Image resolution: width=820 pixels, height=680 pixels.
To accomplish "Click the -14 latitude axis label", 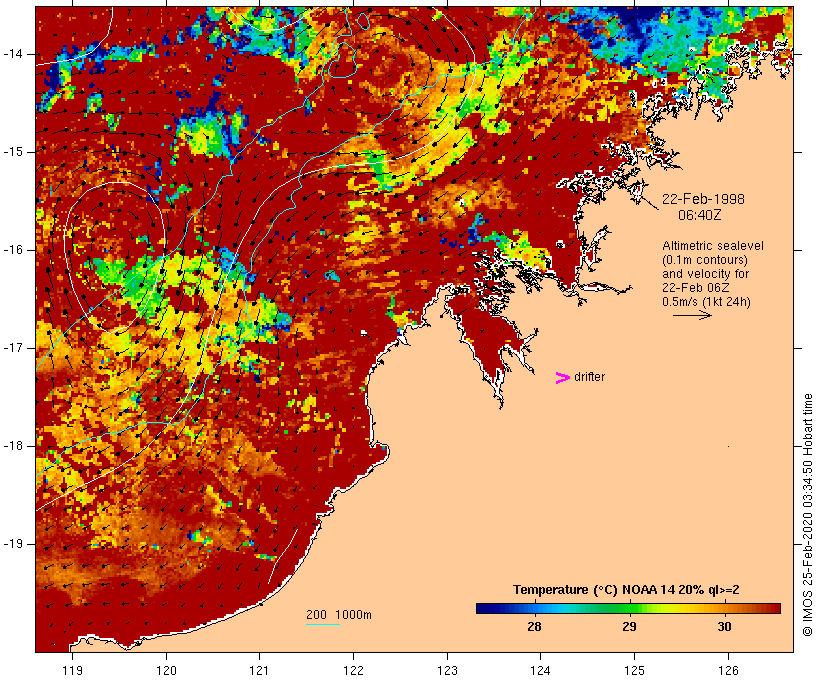I will click(x=13, y=54).
